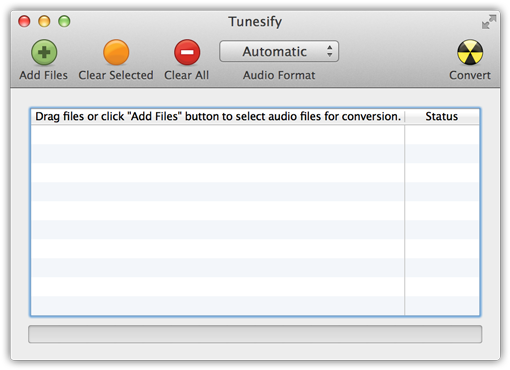Click the yellow-black Convert icon
510x370 pixels.
pyautogui.click(x=470, y=52)
